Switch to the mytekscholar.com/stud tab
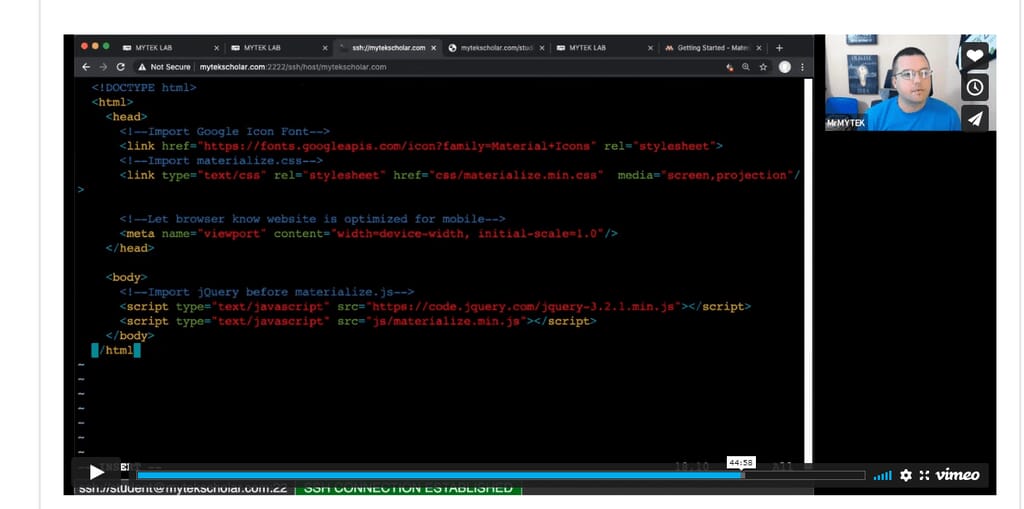This screenshot has height=509, width=1024. pos(496,48)
